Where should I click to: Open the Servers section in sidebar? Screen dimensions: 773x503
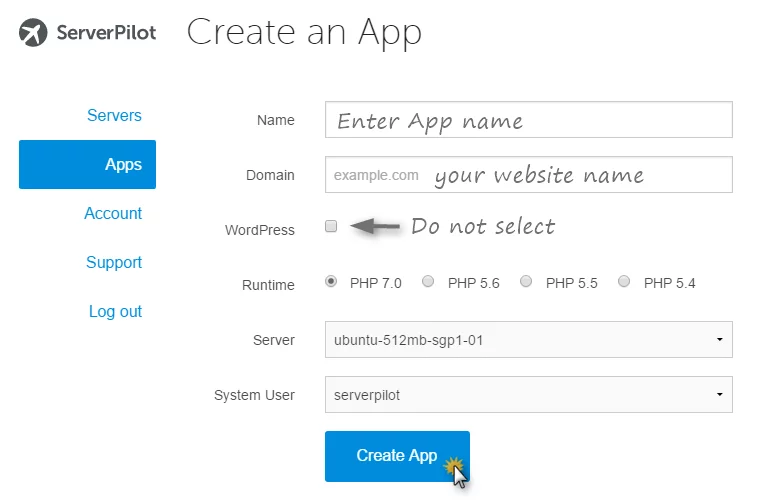click(x=114, y=115)
